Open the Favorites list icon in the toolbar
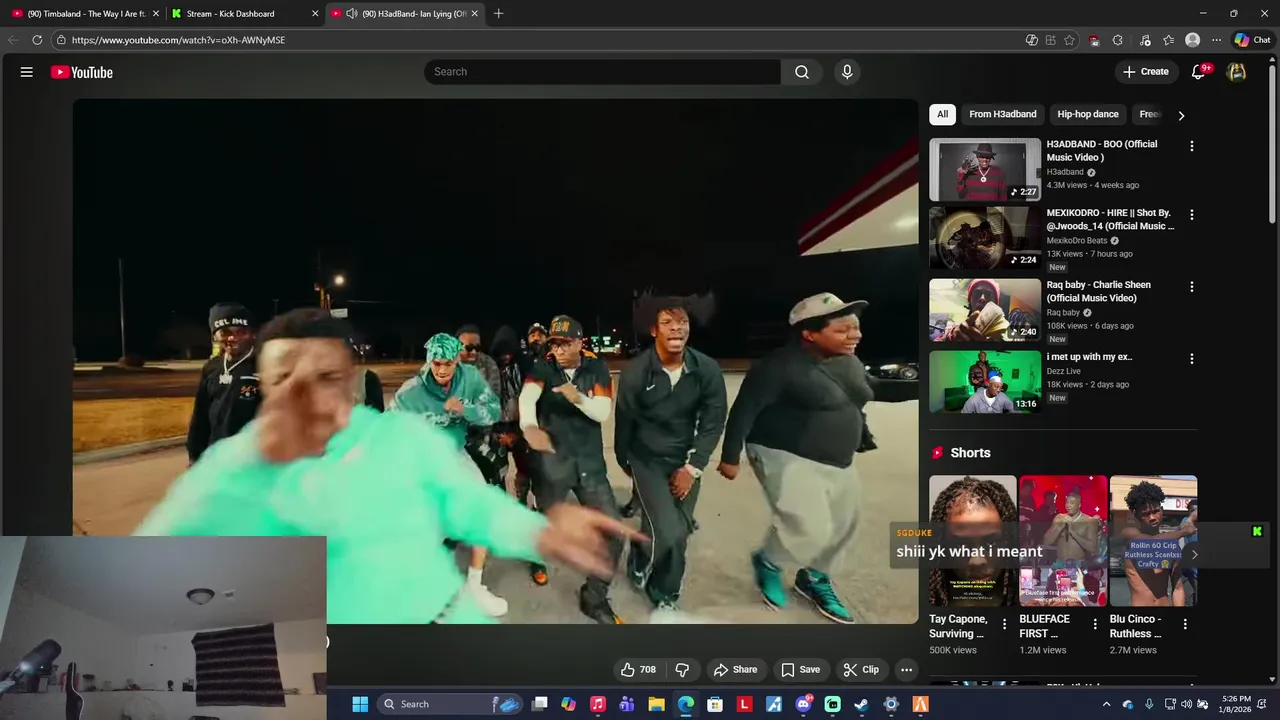The image size is (1280, 720). [x=1168, y=40]
